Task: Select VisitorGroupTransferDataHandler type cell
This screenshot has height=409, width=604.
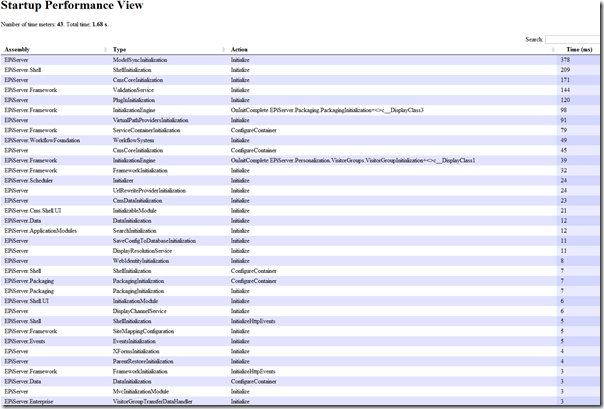Action: click(153, 402)
